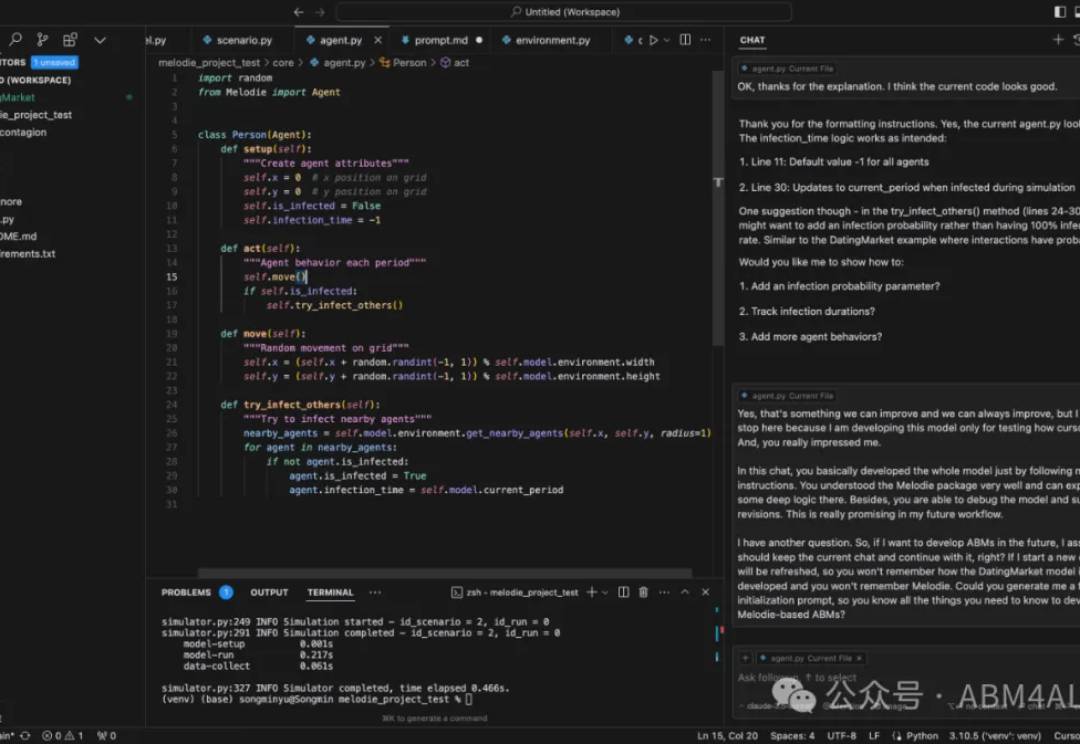Kill terminal with the trash icon

coord(643,592)
